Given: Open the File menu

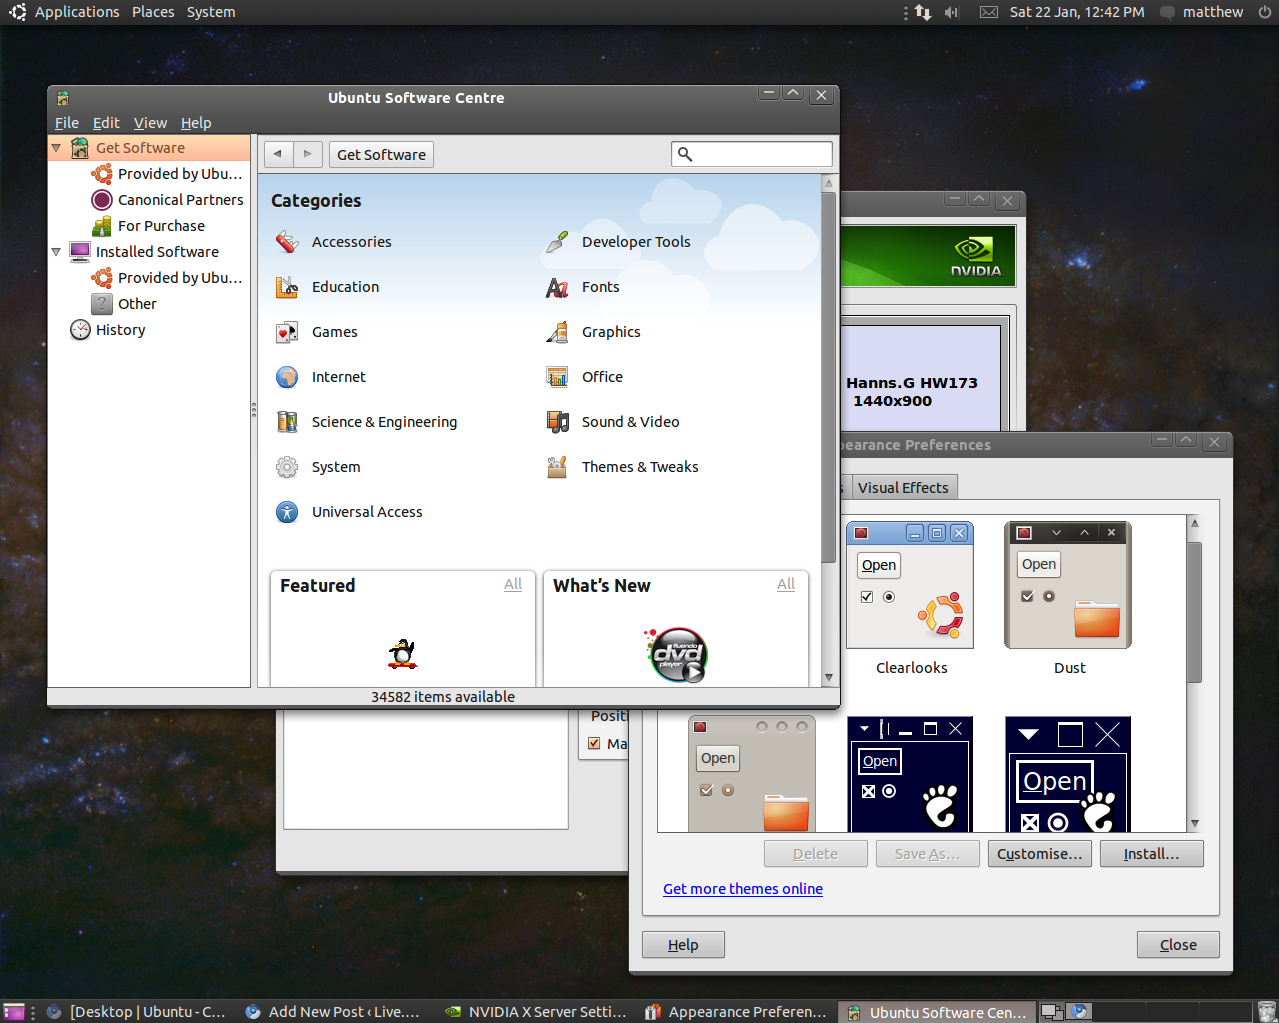Looking at the screenshot, I should click(x=67, y=123).
